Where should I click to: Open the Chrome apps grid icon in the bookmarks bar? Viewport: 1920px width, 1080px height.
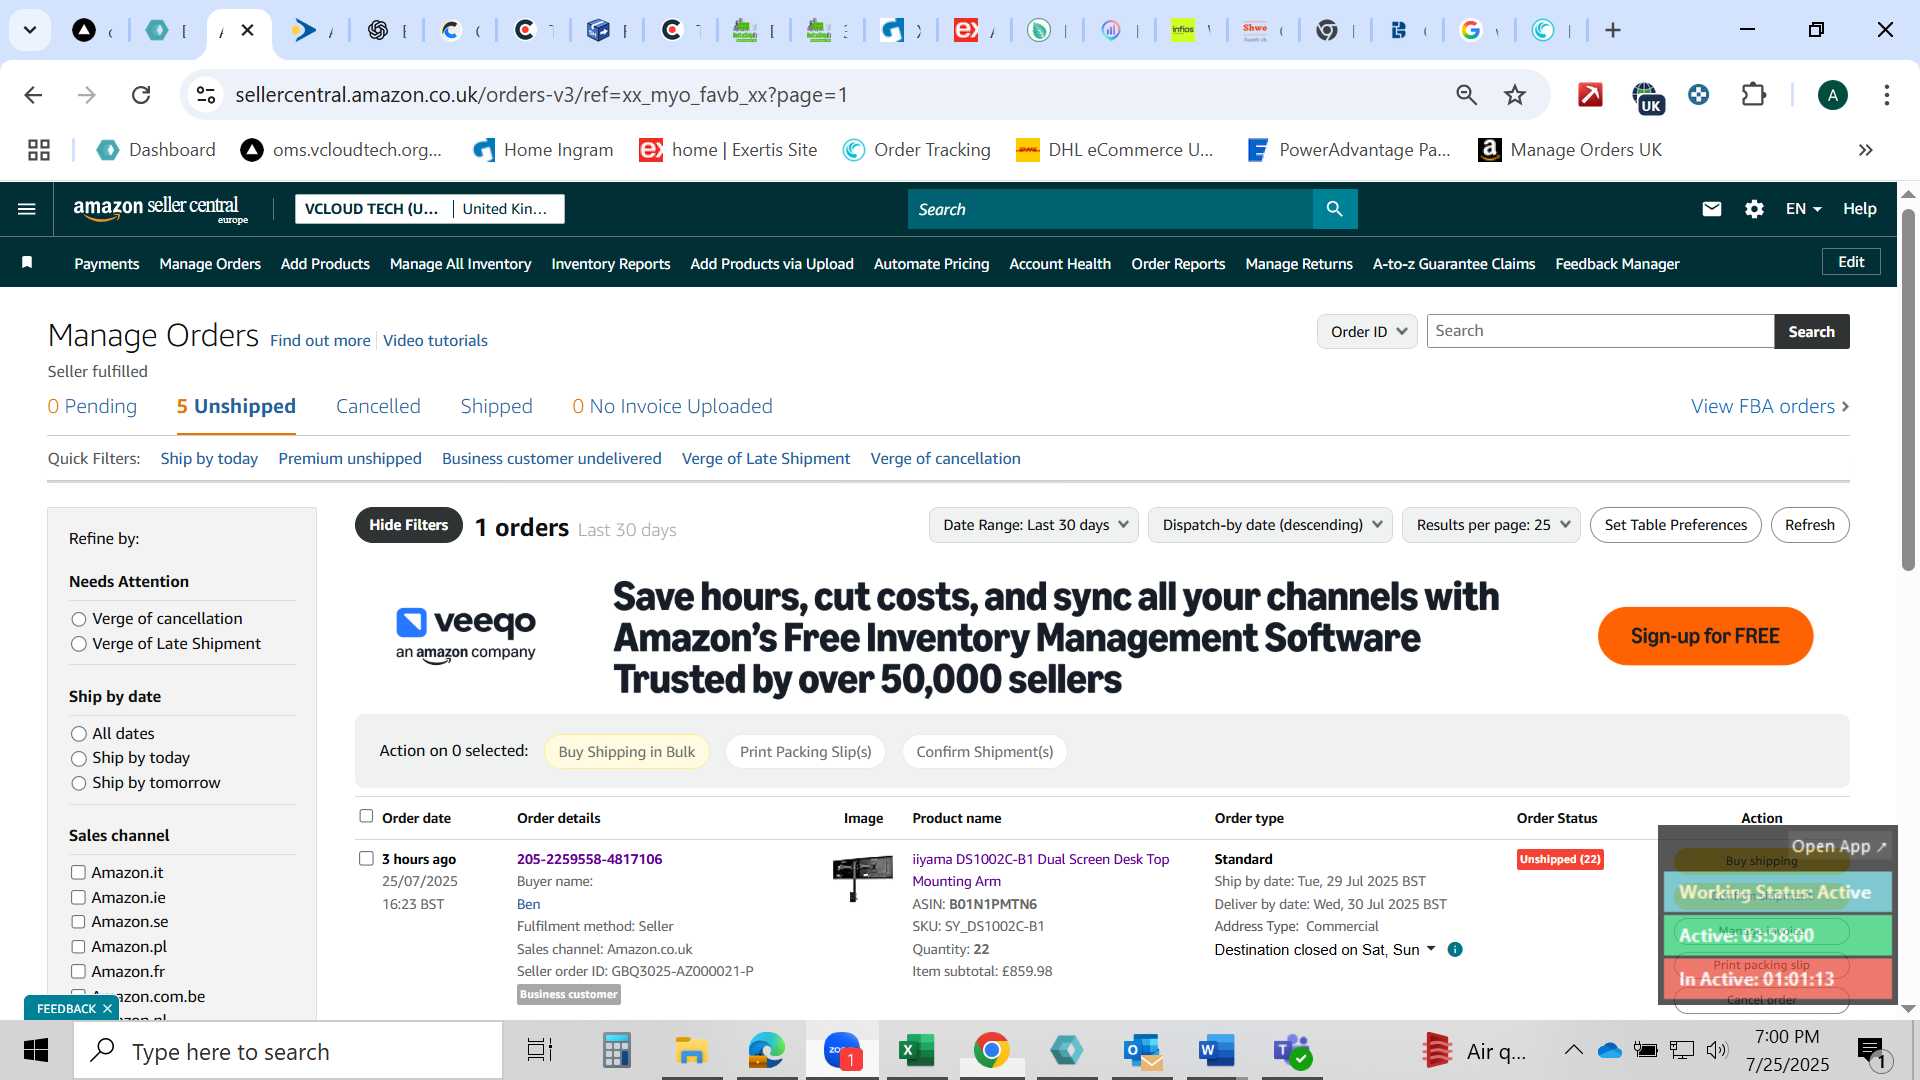point(39,150)
